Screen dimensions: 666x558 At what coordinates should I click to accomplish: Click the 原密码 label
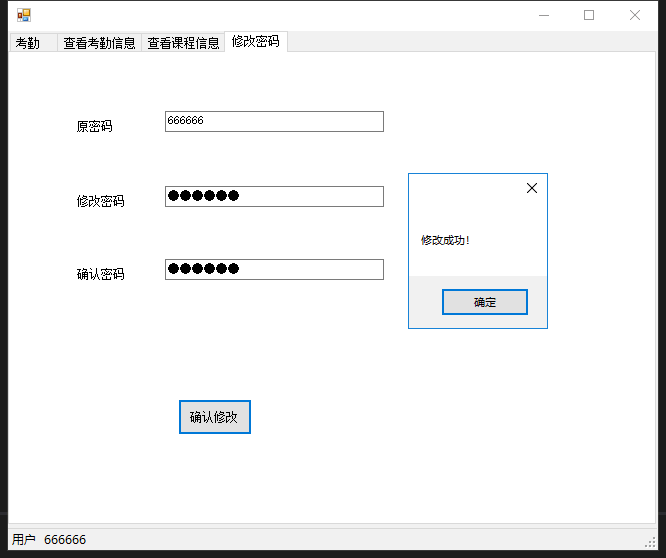[x=94, y=126]
